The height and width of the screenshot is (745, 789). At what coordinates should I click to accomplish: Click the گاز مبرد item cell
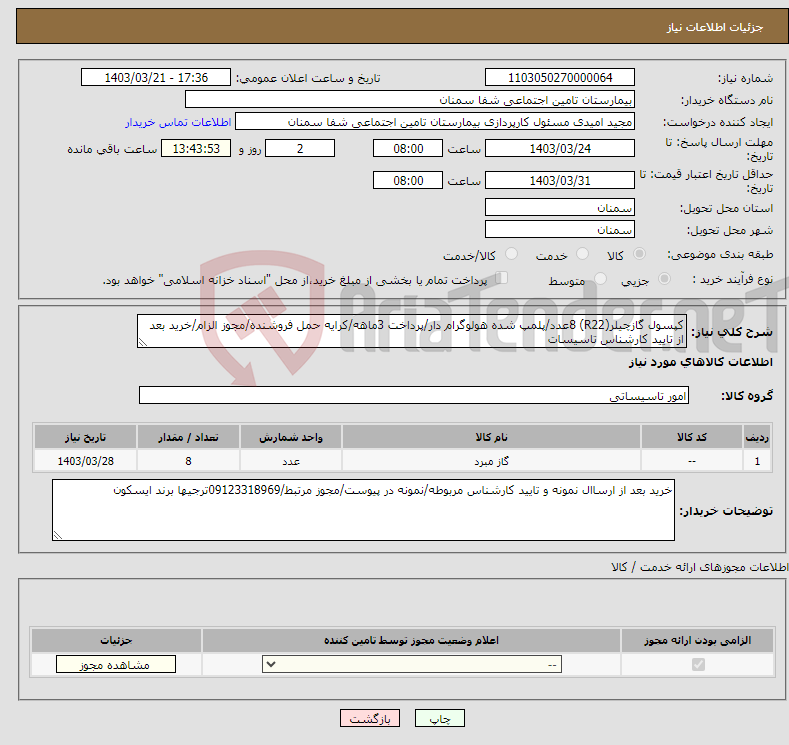(491, 461)
